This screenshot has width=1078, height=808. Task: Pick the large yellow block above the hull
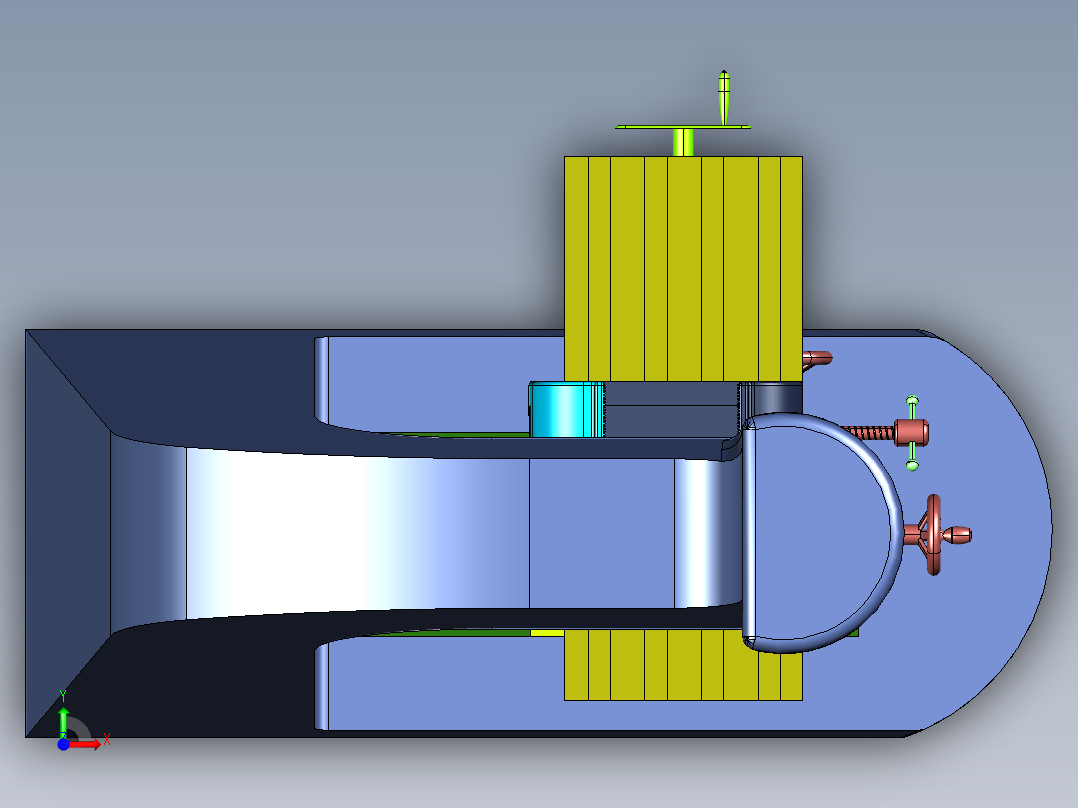coord(683,269)
